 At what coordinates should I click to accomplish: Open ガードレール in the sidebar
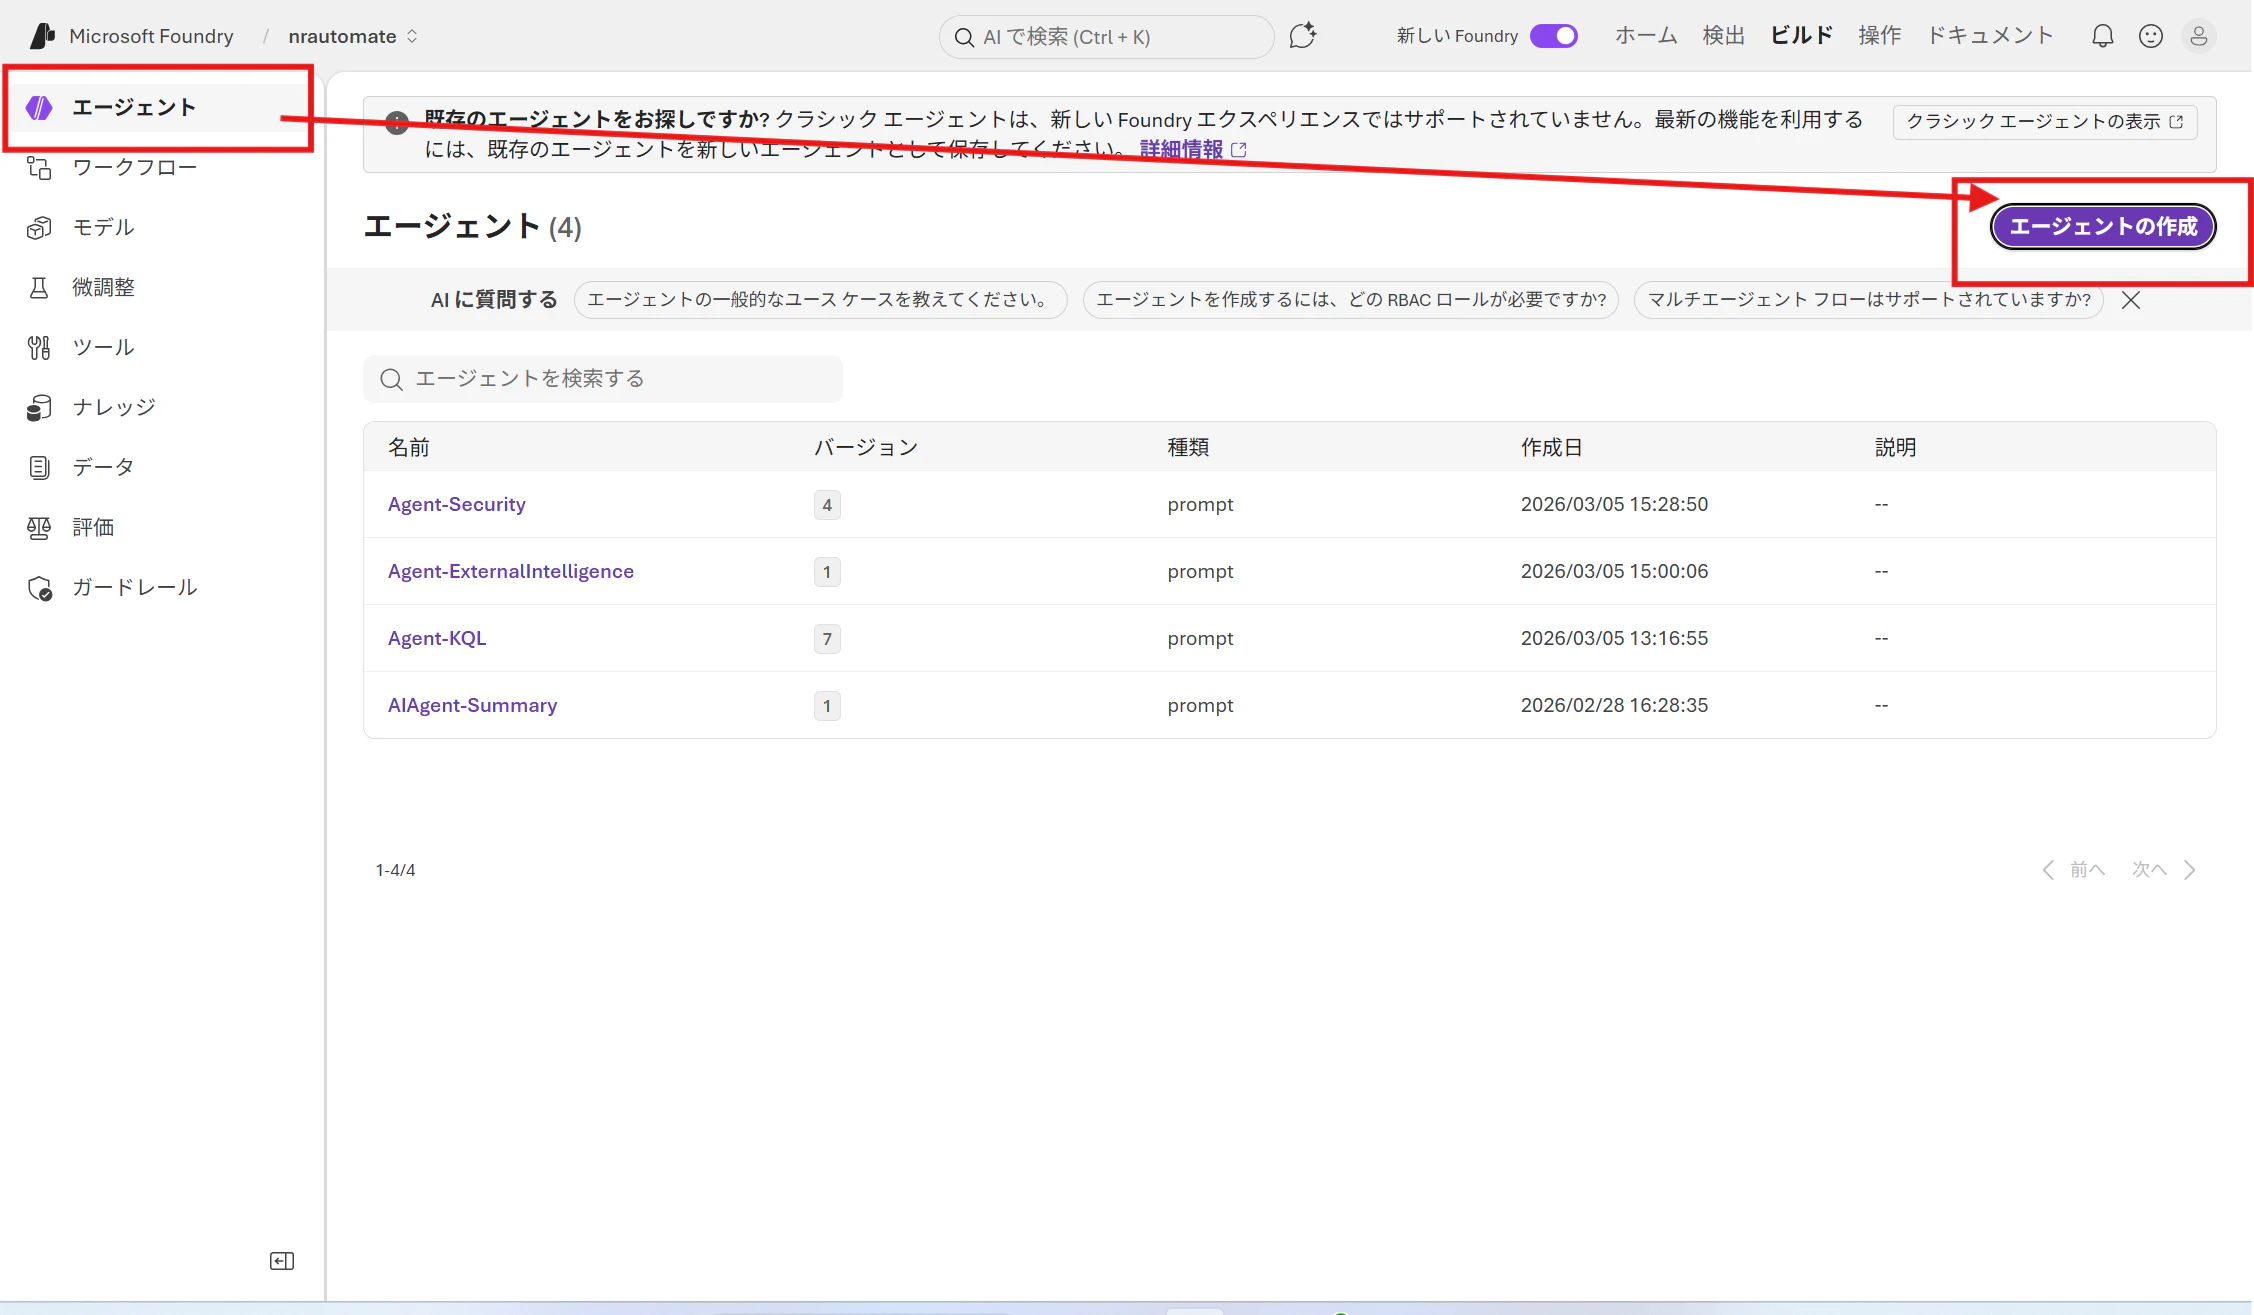[x=134, y=587]
